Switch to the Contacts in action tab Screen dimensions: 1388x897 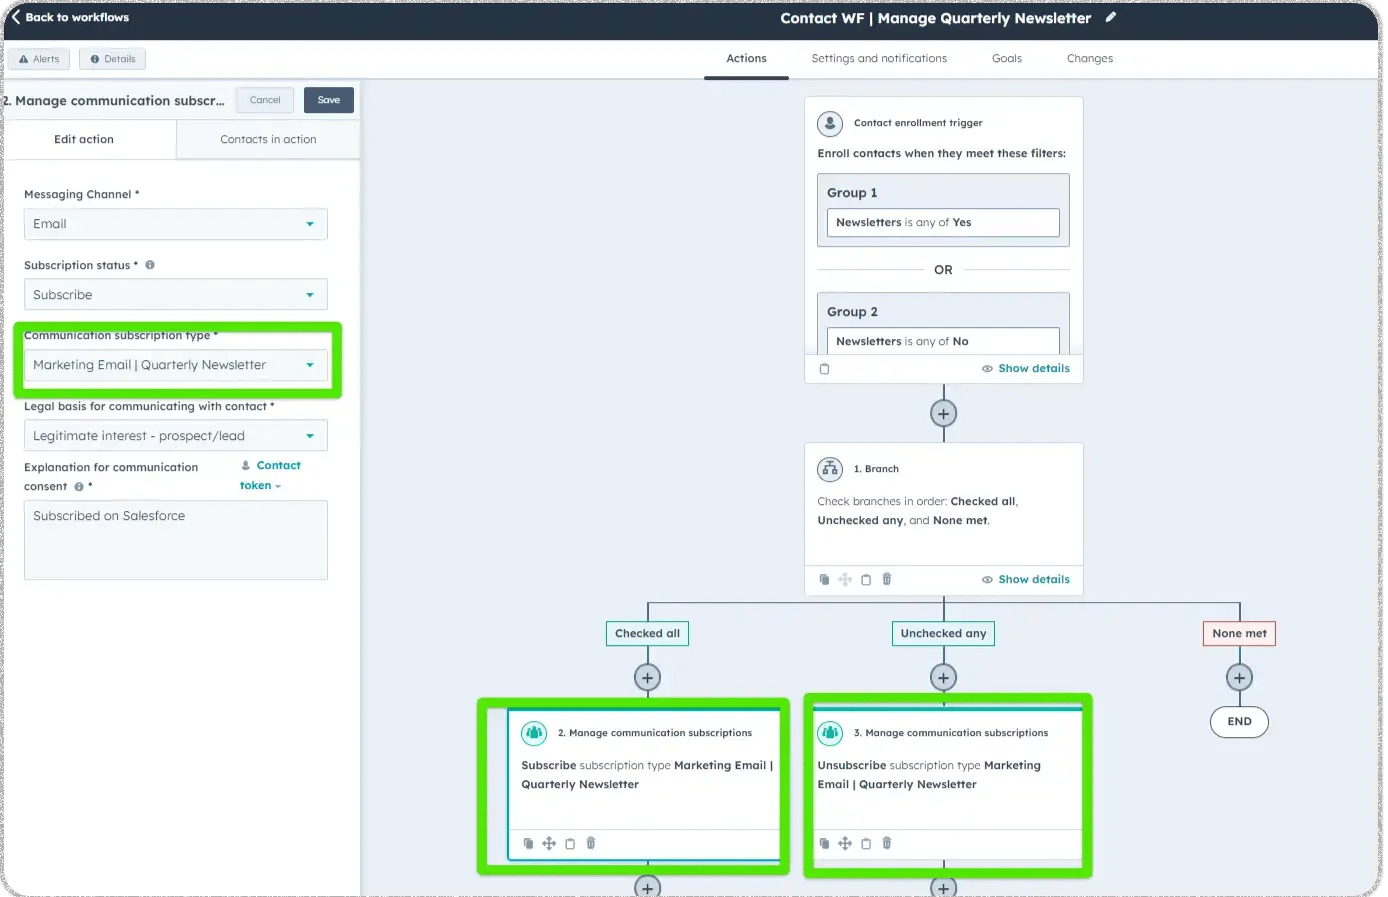tap(267, 139)
